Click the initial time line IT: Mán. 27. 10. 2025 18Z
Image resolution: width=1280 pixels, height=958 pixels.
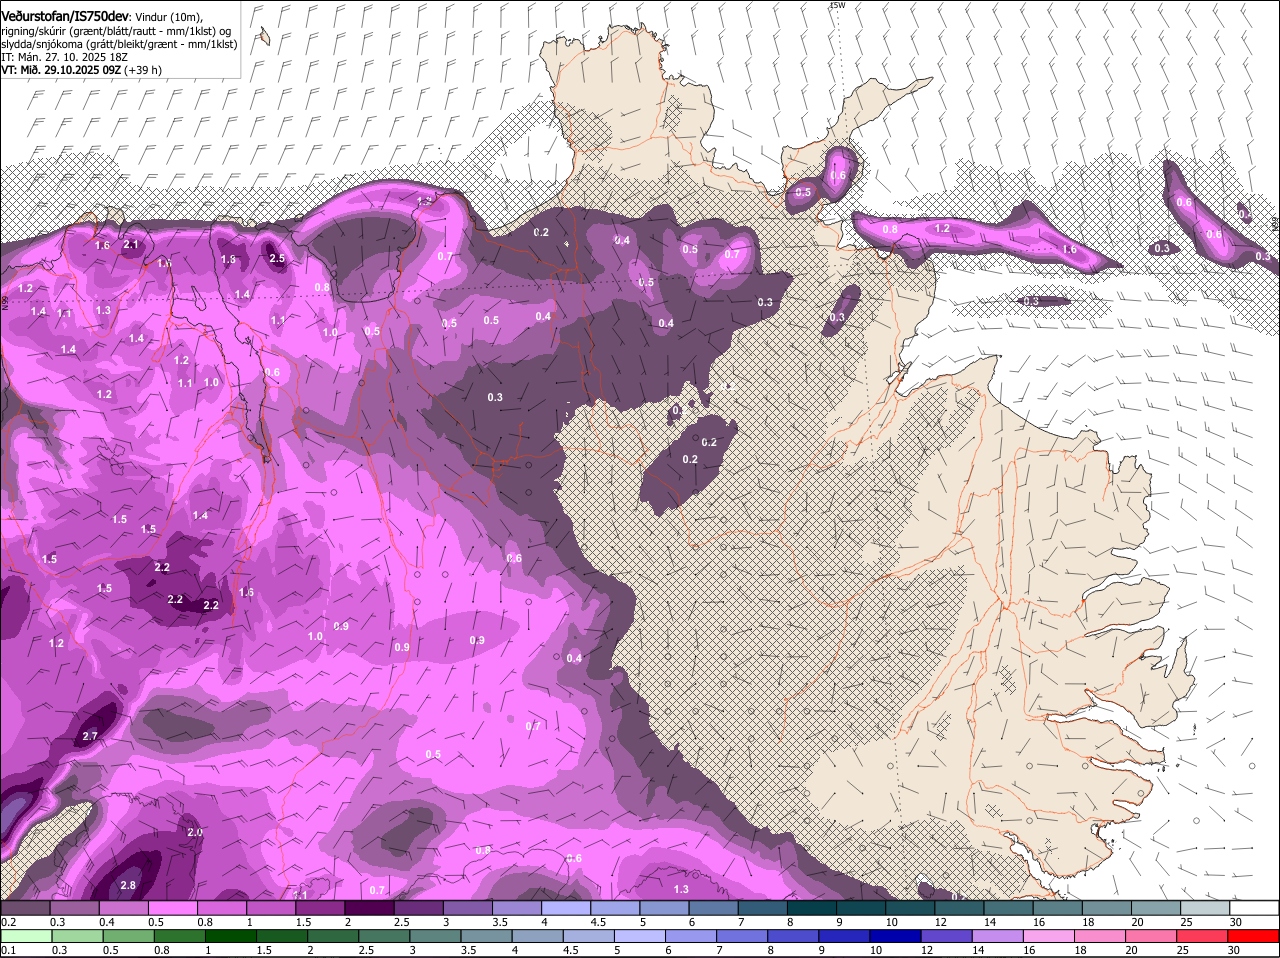(x=64, y=57)
